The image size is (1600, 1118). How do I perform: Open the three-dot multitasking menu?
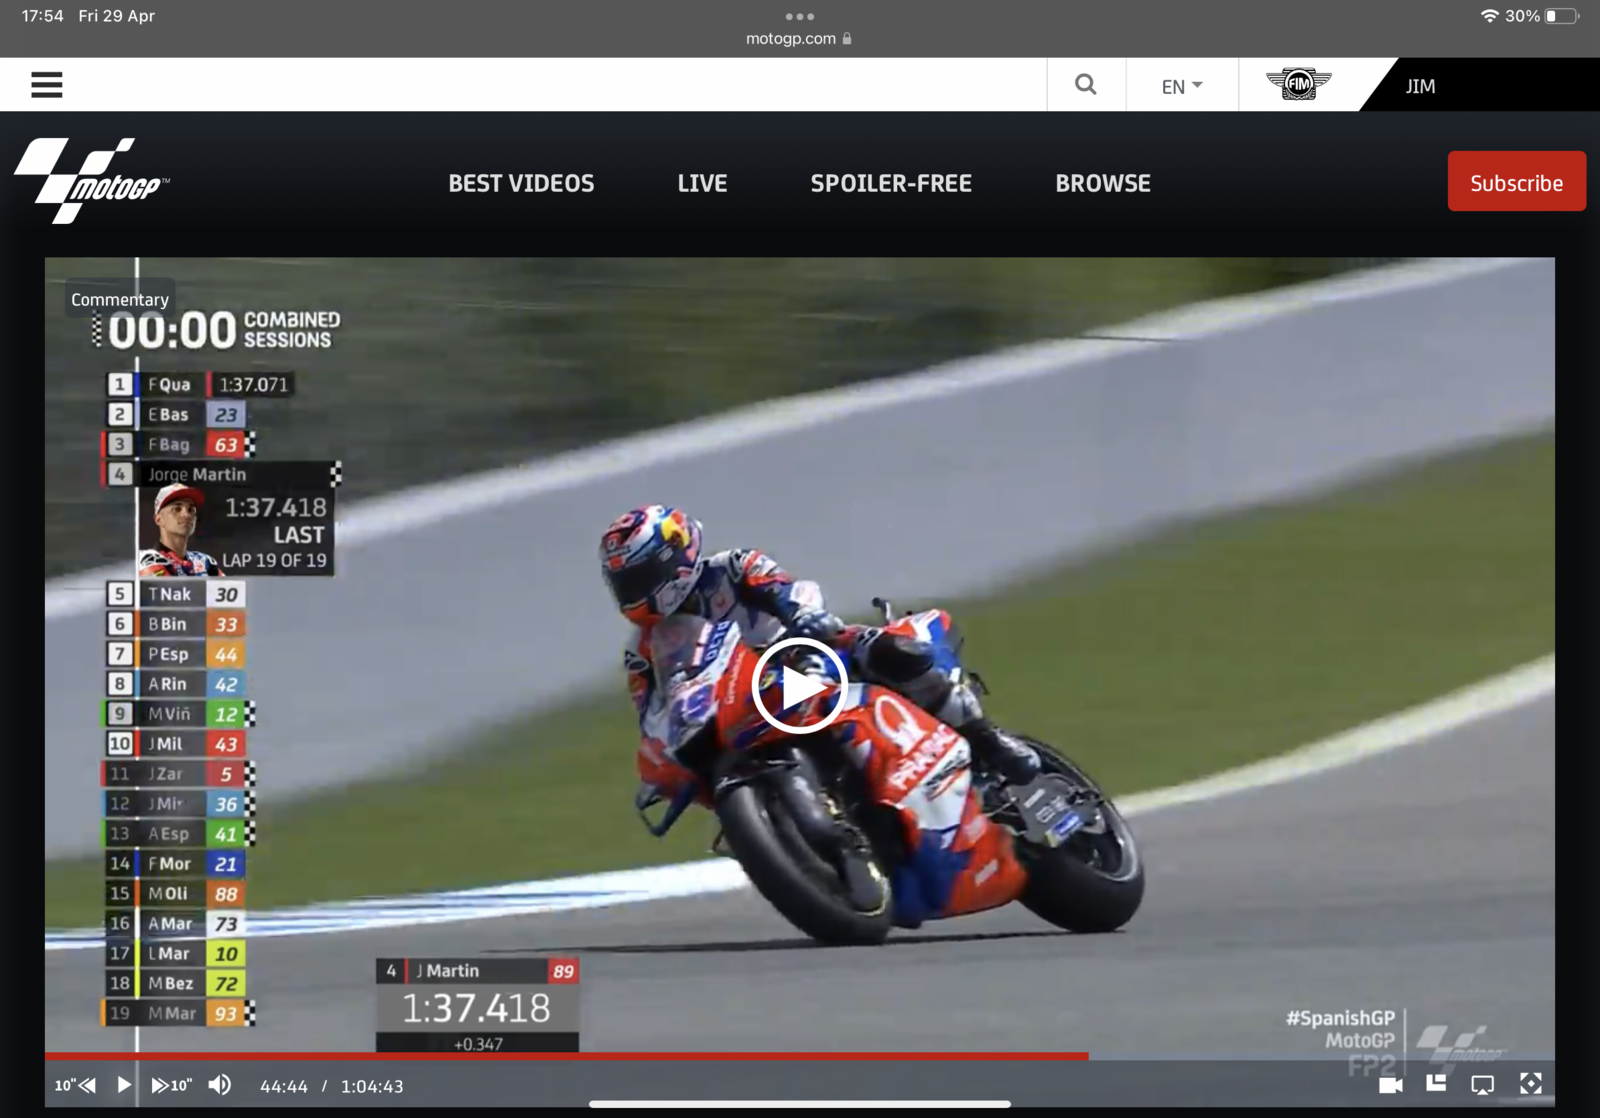tap(799, 16)
